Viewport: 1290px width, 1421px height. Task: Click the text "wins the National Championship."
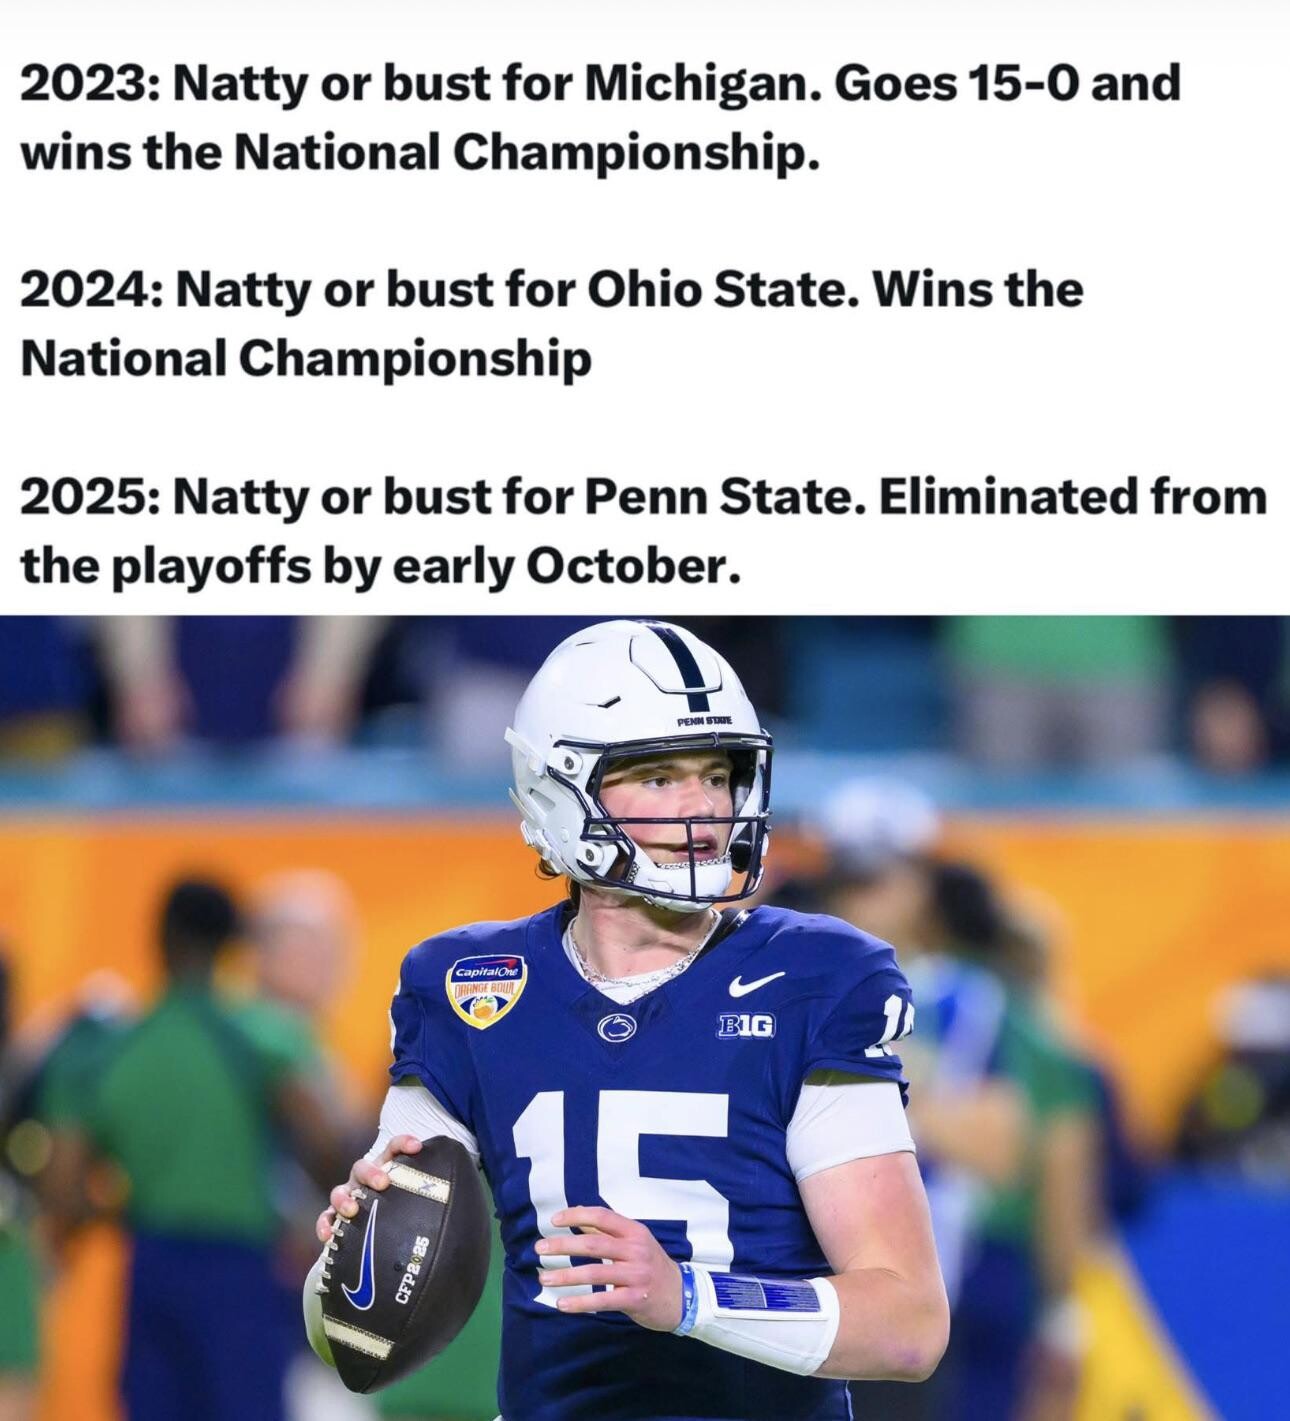pos(420,151)
